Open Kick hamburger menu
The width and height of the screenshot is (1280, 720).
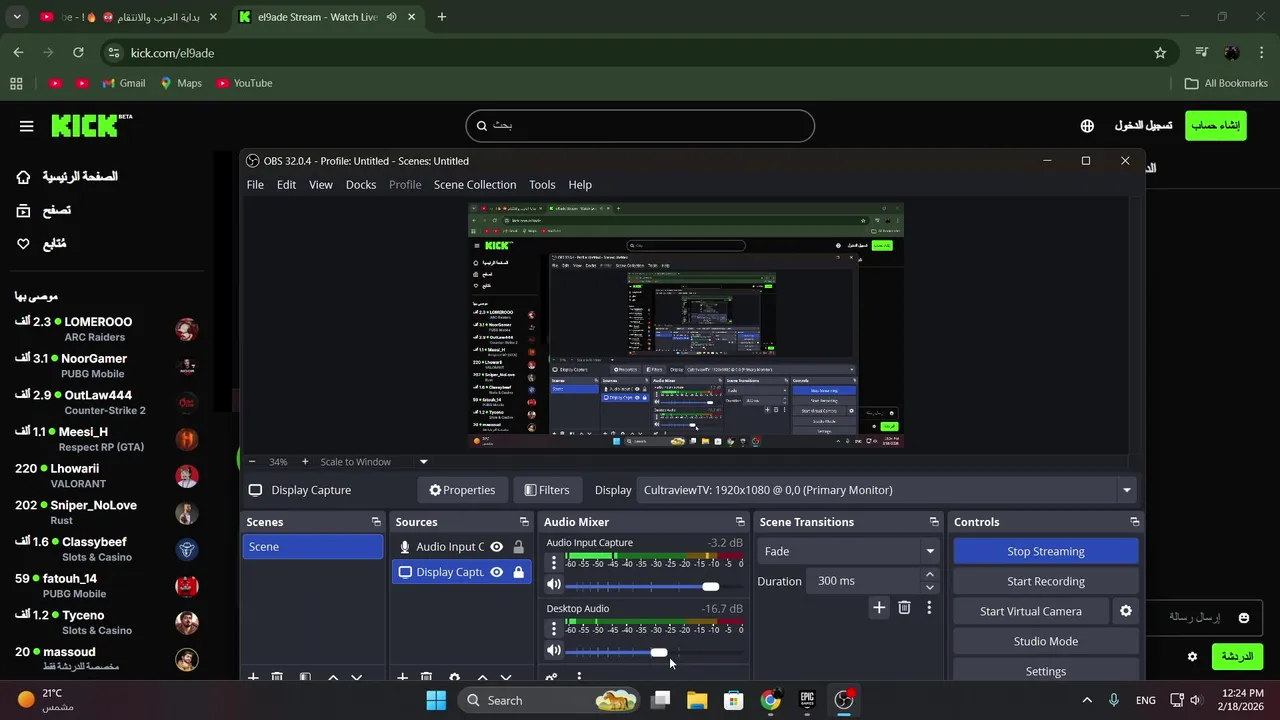(27, 126)
